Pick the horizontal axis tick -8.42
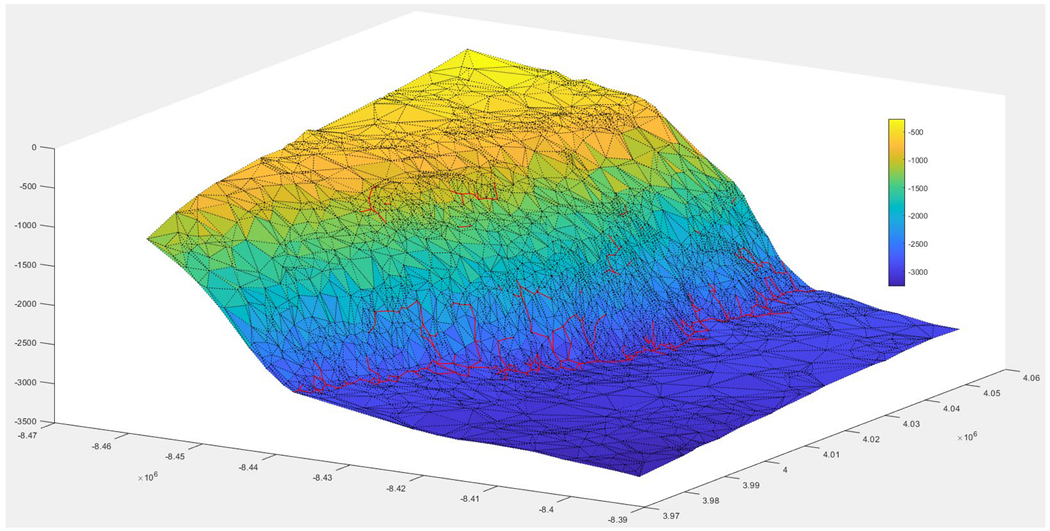The height and width of the screenshot is (531, 1050). coord(396,489)
